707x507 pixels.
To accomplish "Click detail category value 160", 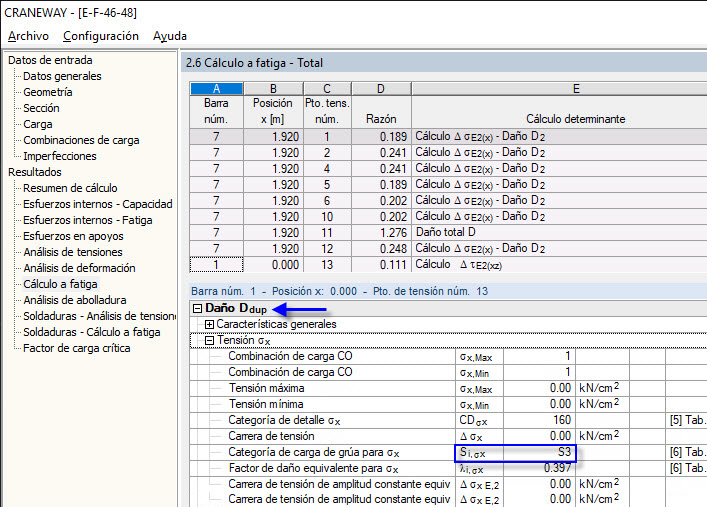I will (x=539, y=420).
